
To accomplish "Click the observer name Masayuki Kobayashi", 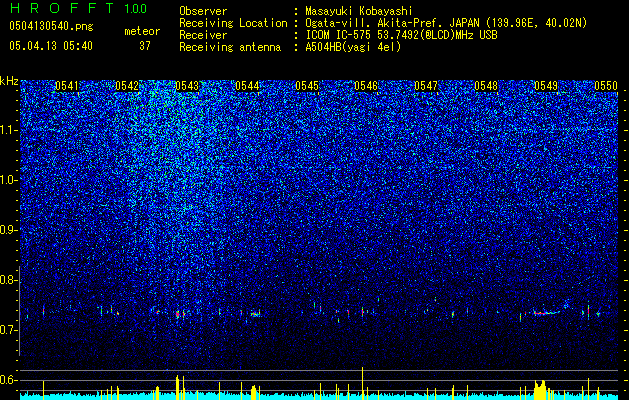I will [x=358, y=11].
